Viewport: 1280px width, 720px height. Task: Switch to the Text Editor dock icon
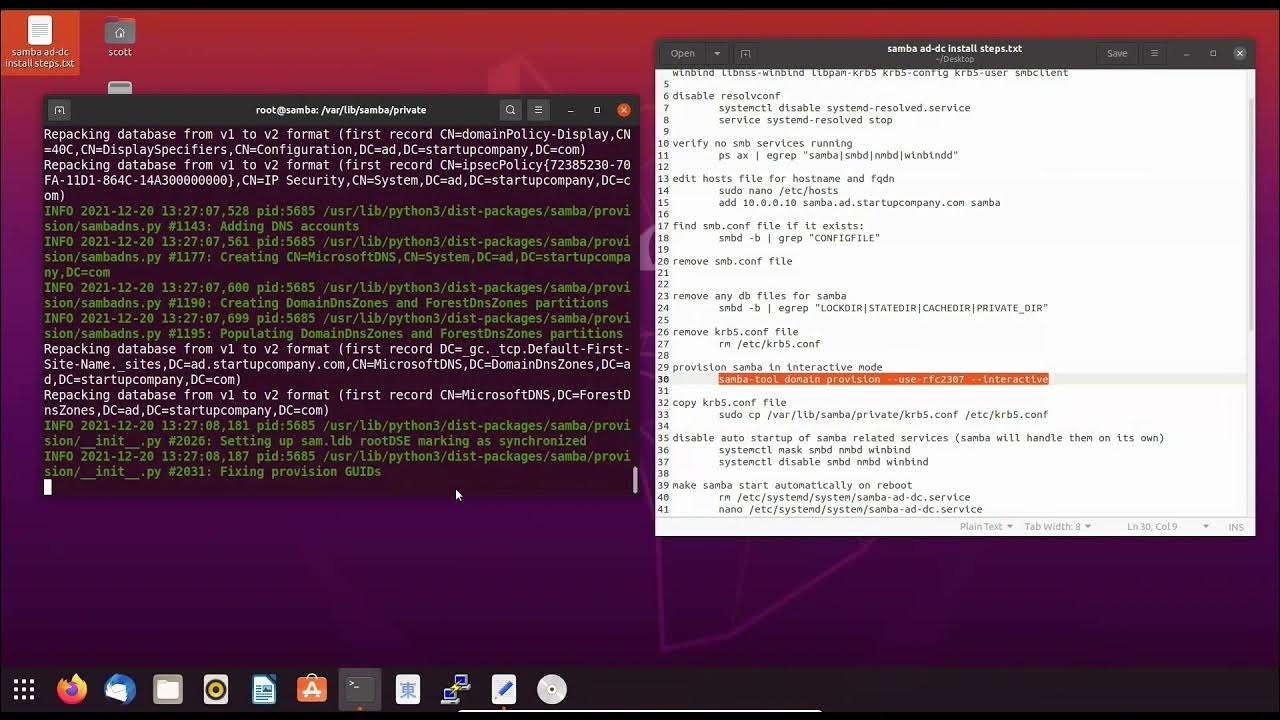pyautogui.click(x=504, y=689)
